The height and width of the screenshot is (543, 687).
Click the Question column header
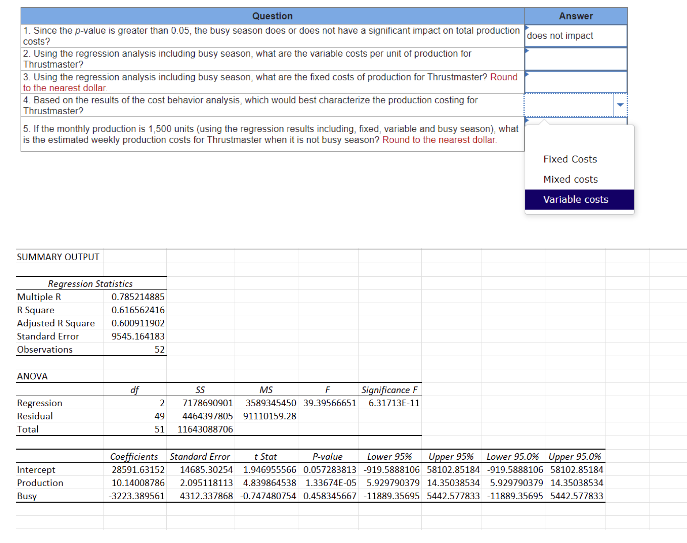click(x=272, y=16)
